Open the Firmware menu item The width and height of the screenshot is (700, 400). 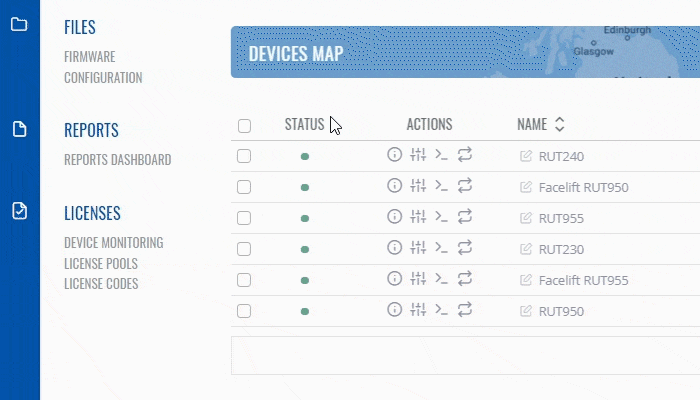(x=90, y=57)
